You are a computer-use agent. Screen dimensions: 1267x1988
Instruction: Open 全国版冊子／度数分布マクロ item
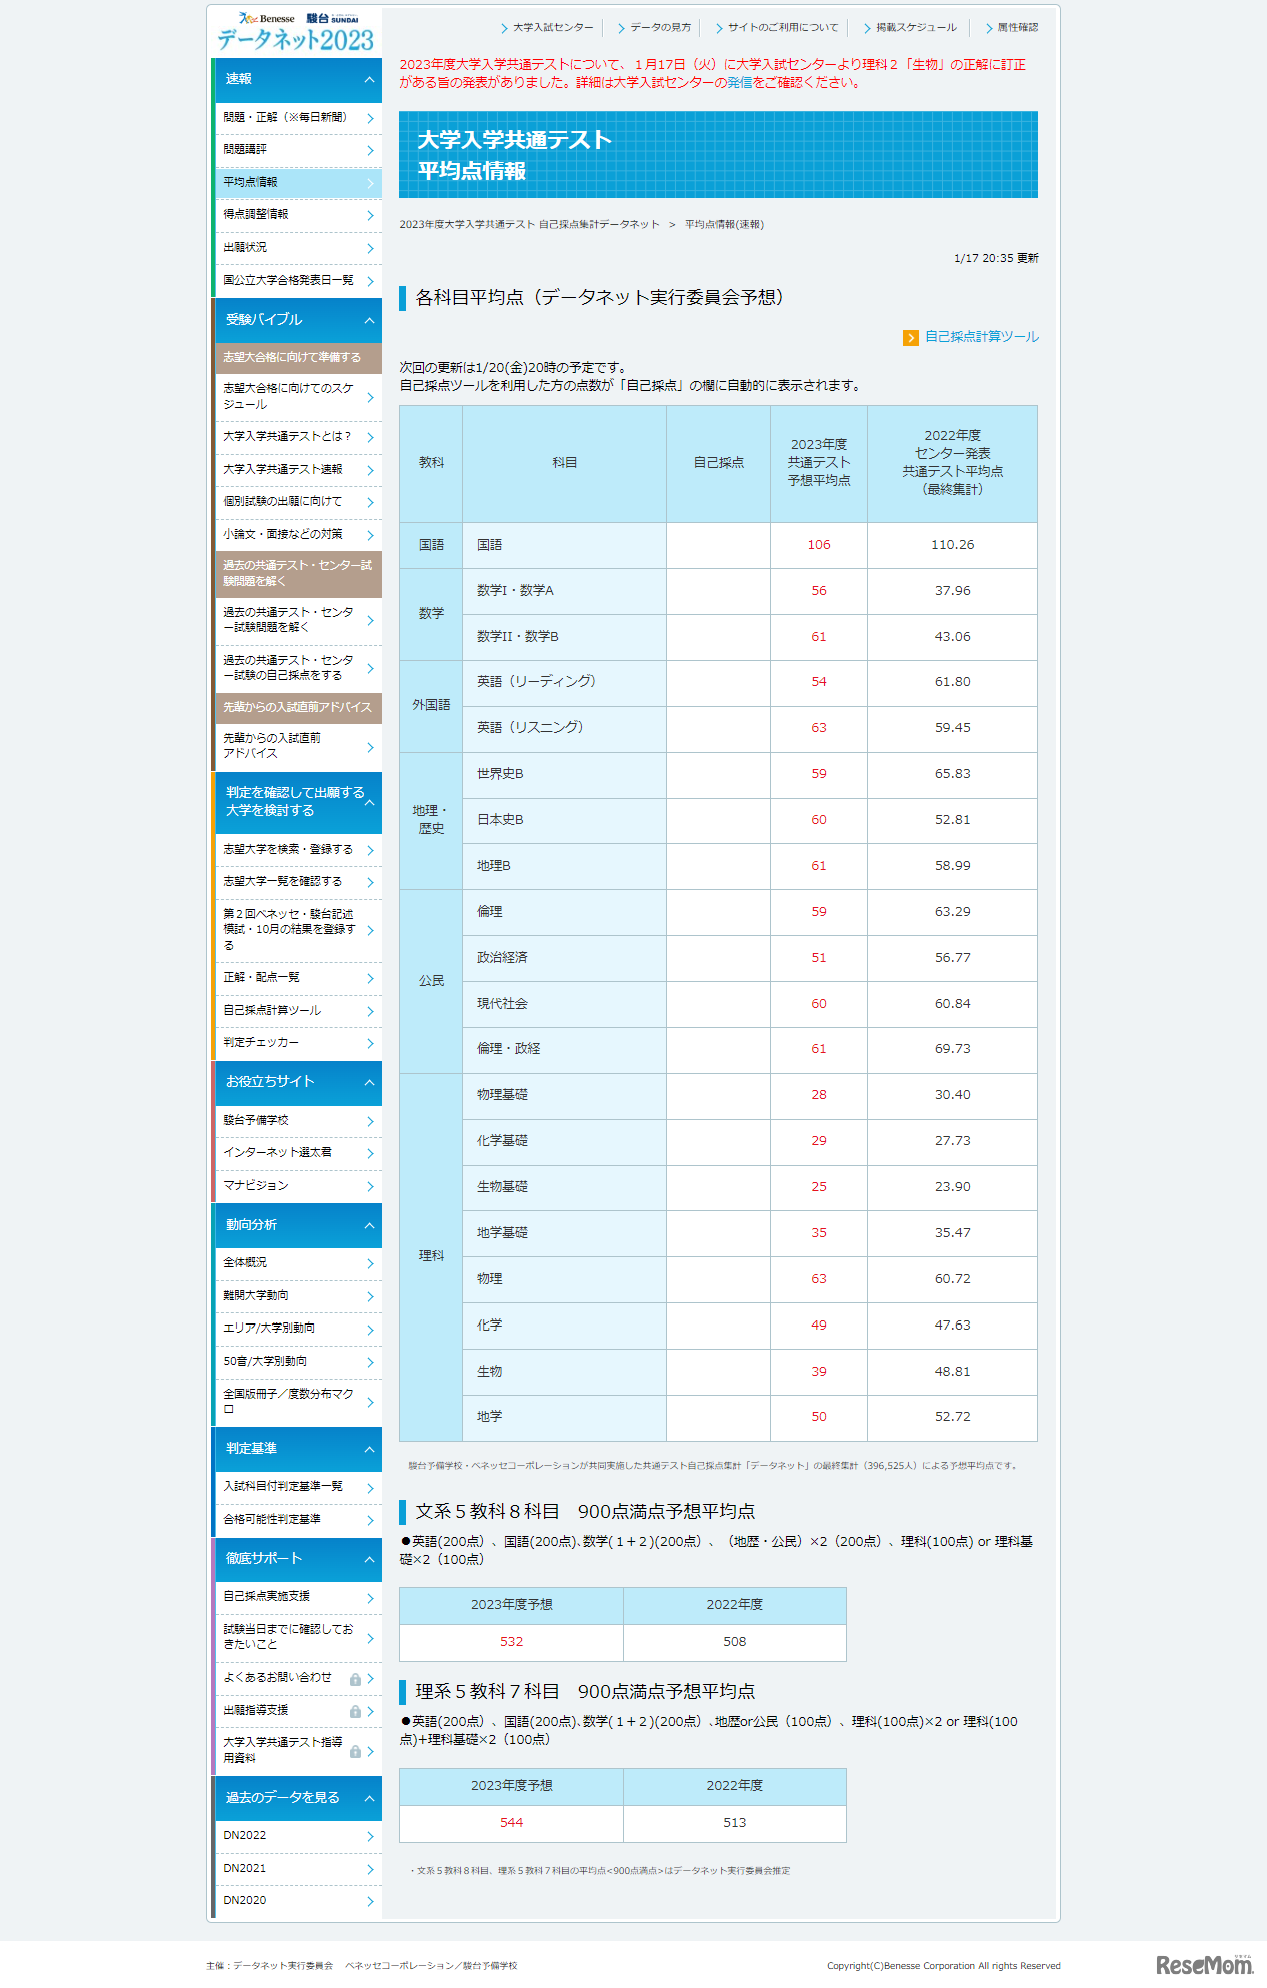pos(297,1402)
